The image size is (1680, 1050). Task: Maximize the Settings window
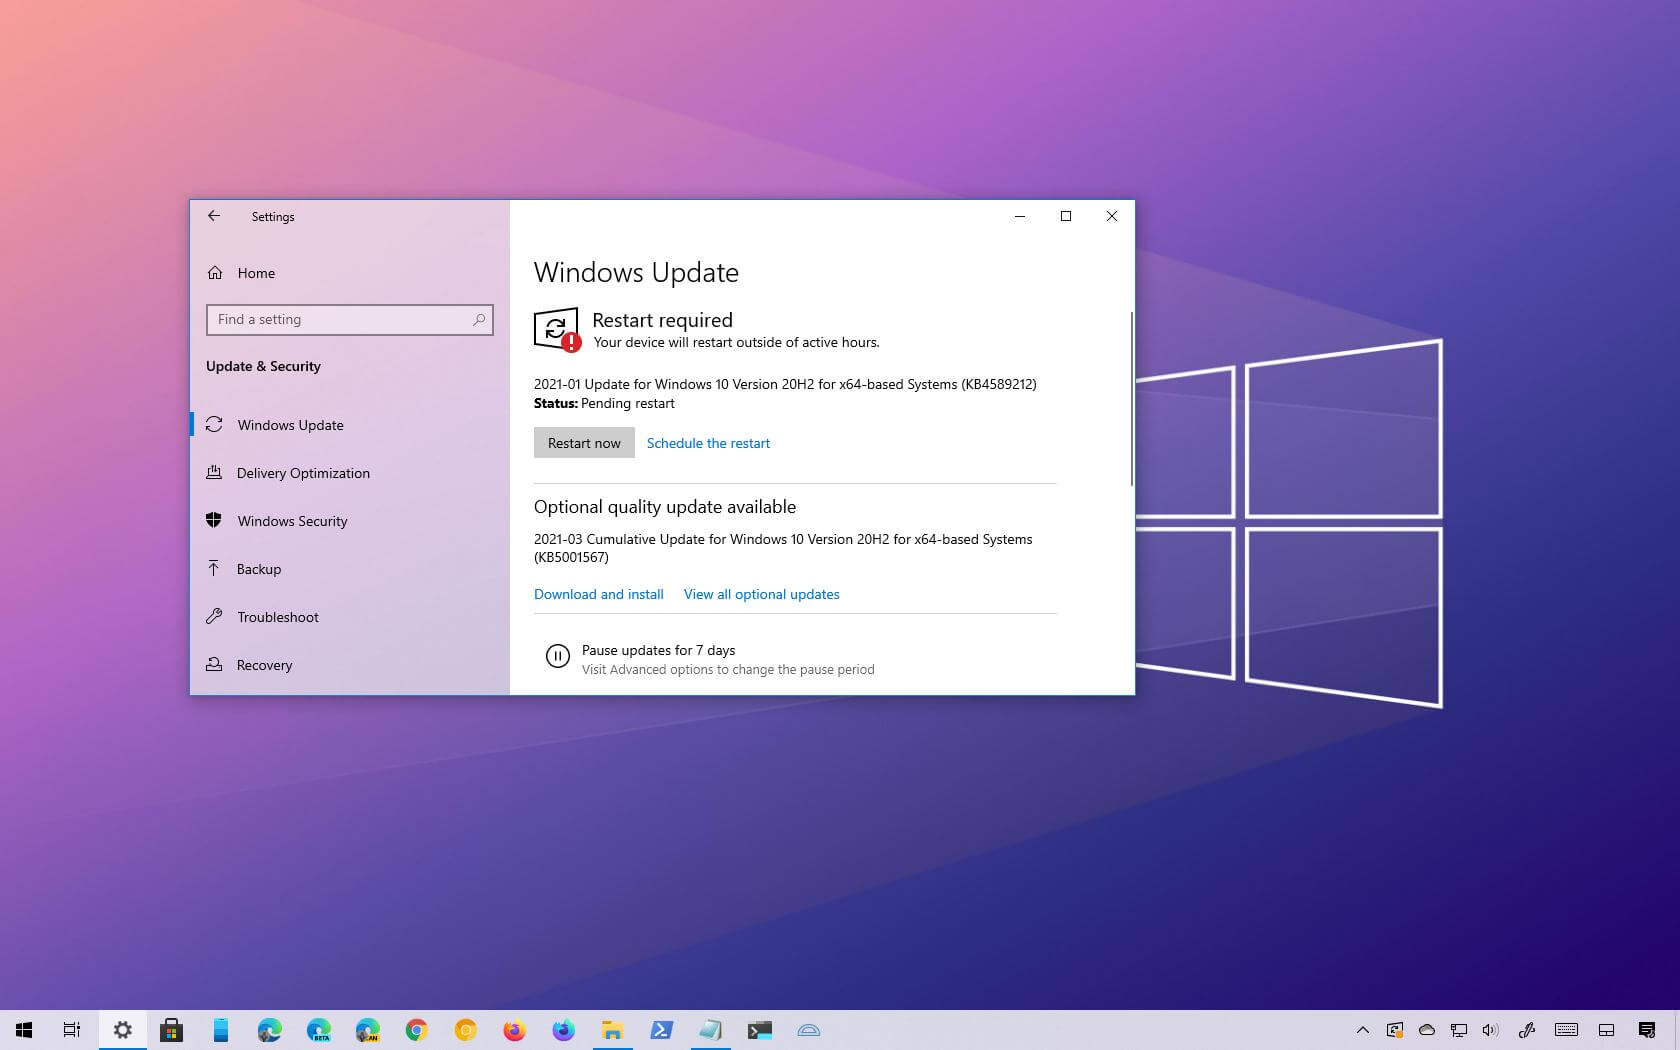[x=1066, y=216]
